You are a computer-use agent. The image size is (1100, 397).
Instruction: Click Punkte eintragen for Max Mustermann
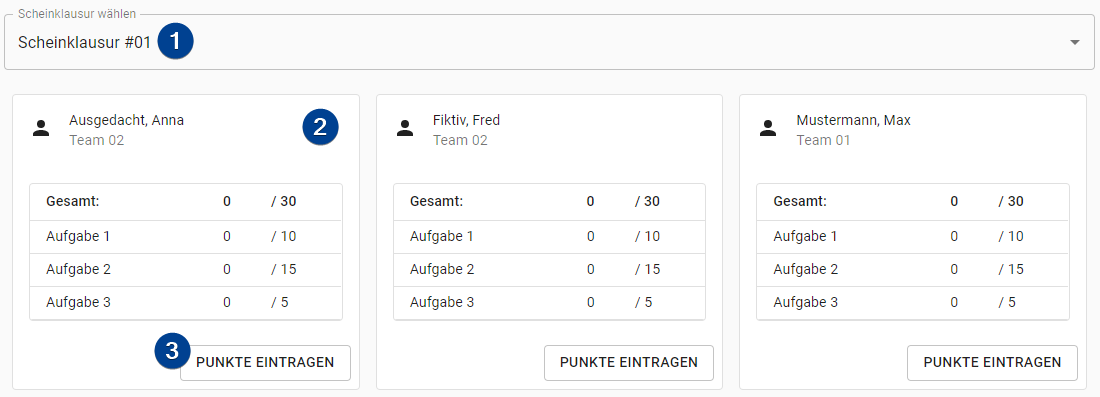(992, 363)
